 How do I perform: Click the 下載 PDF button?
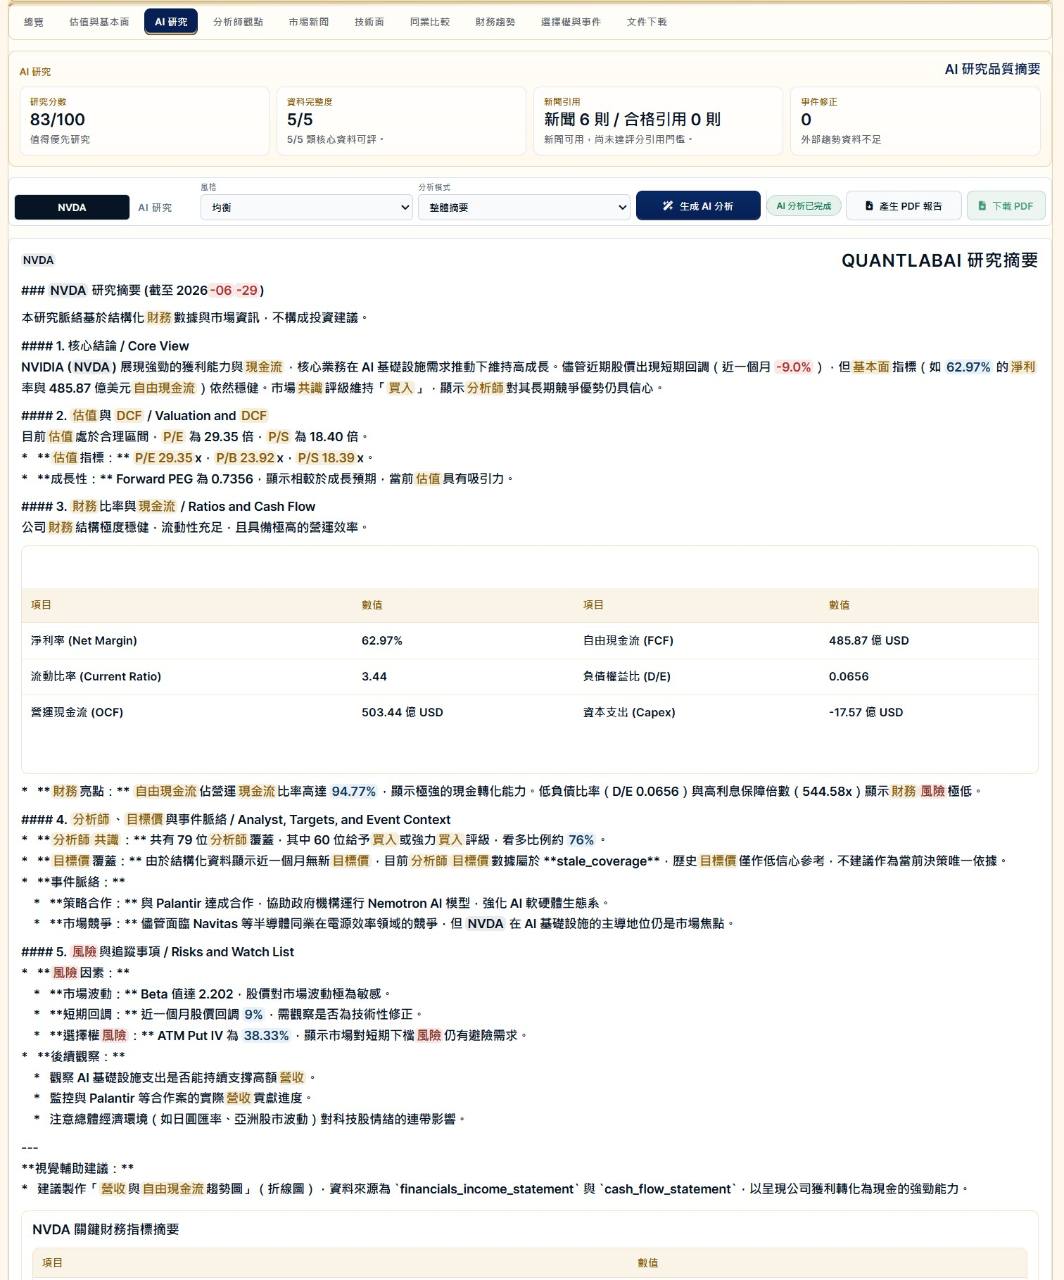[1006, 206]
